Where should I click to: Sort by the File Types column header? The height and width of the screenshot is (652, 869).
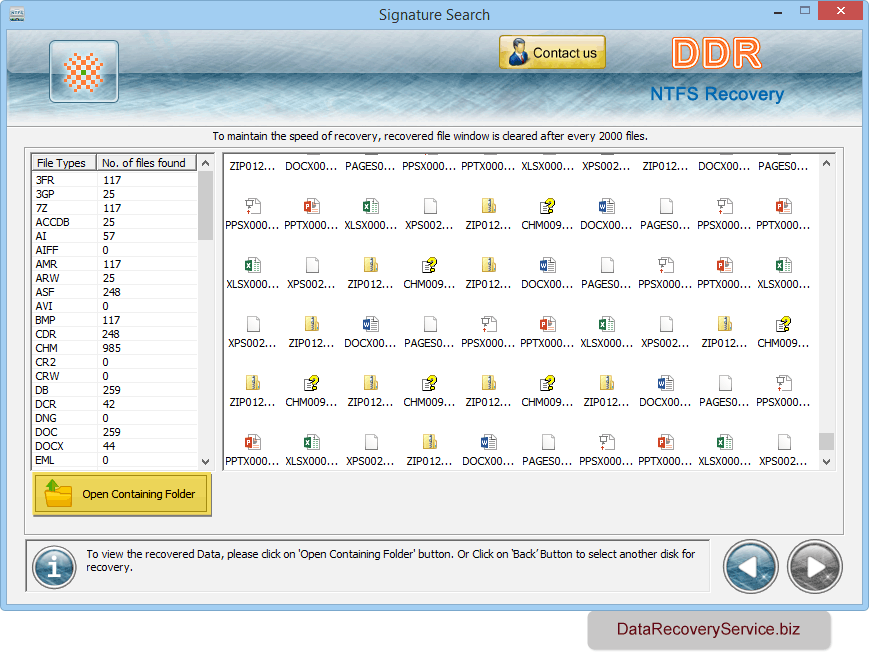pos(64,162)
